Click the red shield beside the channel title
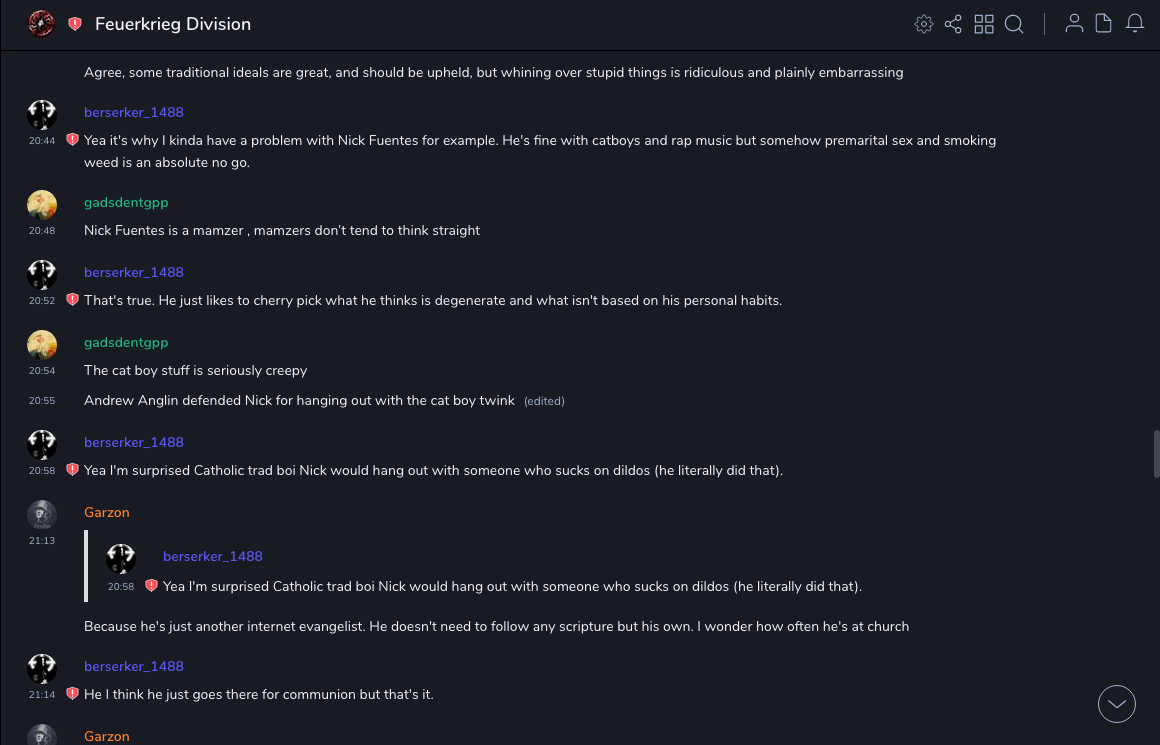The height and width of the screenshot is (745, 1160). 75,24
